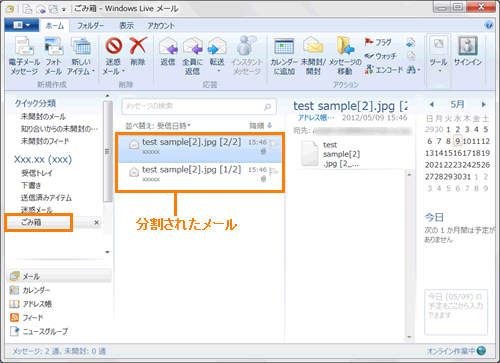Go to next month in calendar
Viewport: 500px width, 363px height.
pyautogui.click(x=484, y=104)
